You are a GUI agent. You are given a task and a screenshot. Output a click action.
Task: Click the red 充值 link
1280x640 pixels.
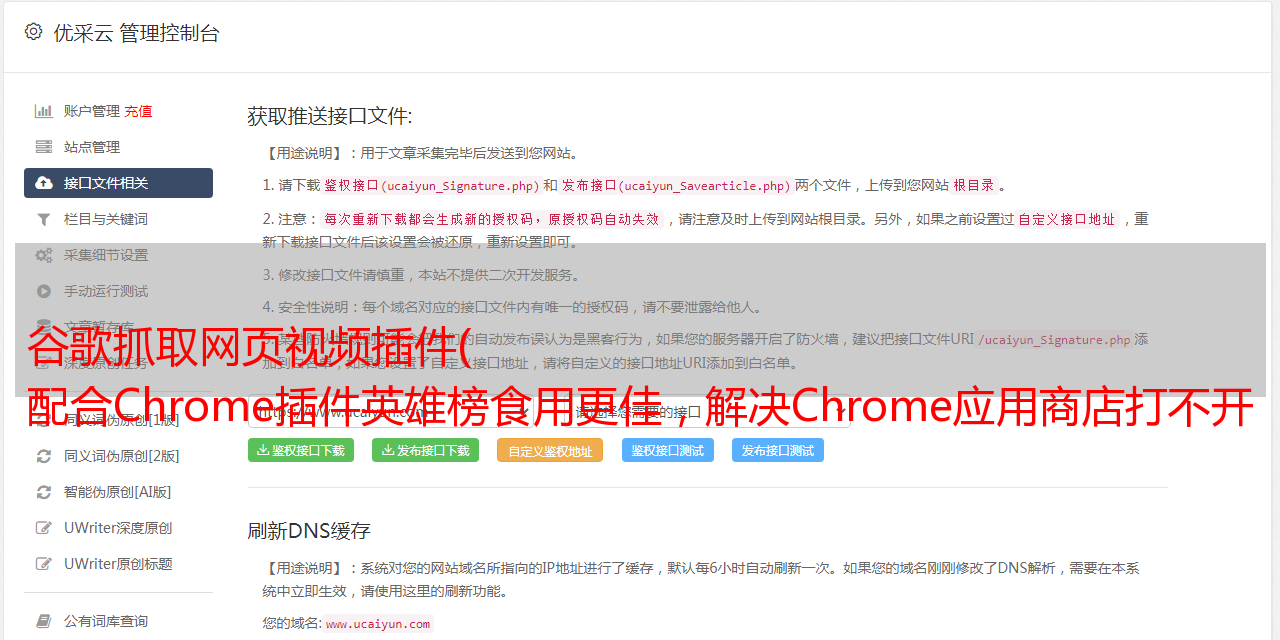139,111
